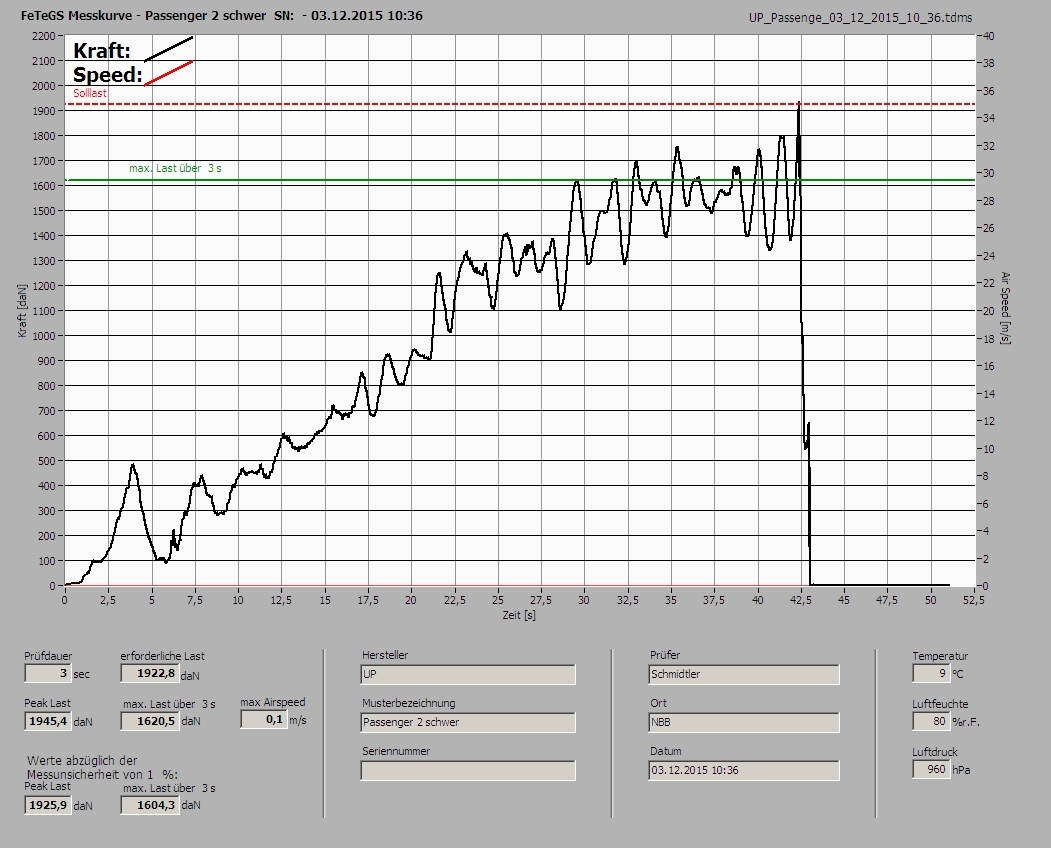This screenshot has width=1051, height=848.
Task: Click the 52,5 tick on time axis
Action: 973,600
